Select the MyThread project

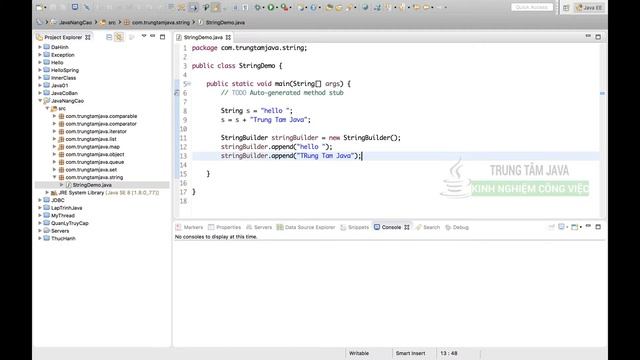(62, 216)
